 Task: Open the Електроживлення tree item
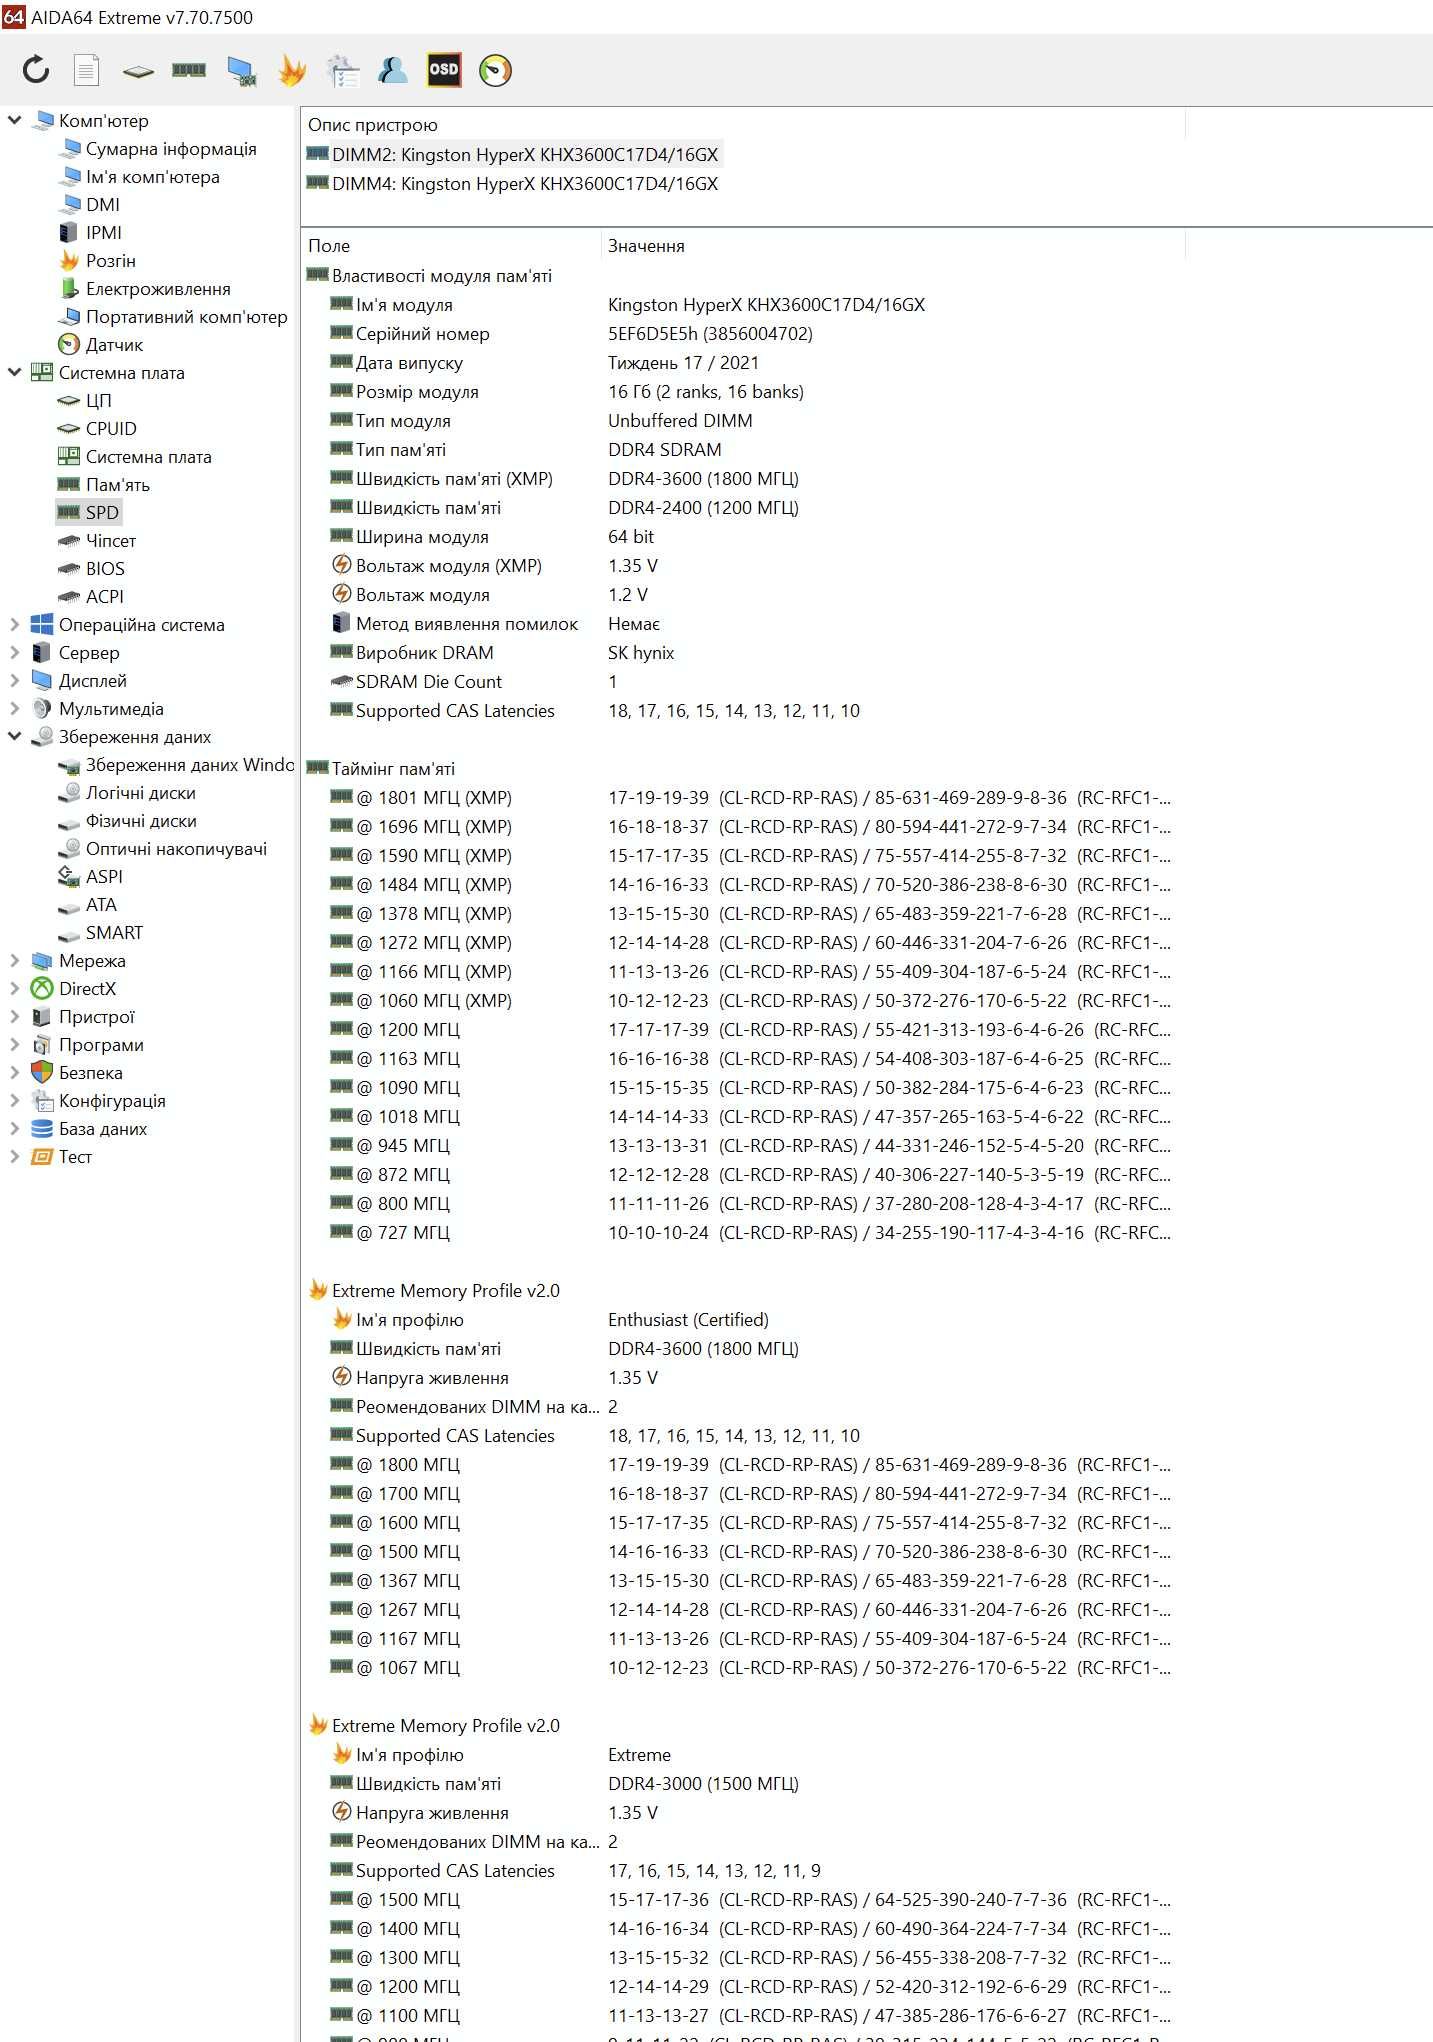(x=158, y=288)
